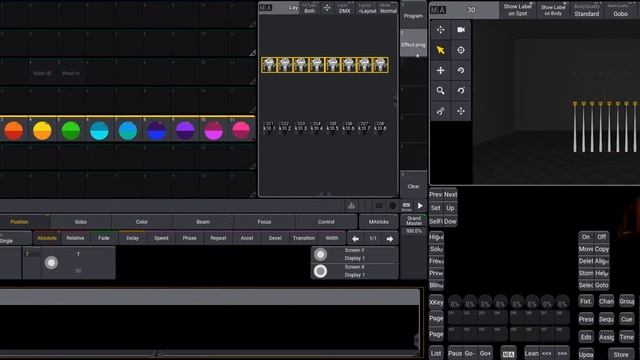This screenshot has height=360, width=640.
Task: Click the right arrow beside the 1/1 page indicator
Action: [x=390, y=239]
